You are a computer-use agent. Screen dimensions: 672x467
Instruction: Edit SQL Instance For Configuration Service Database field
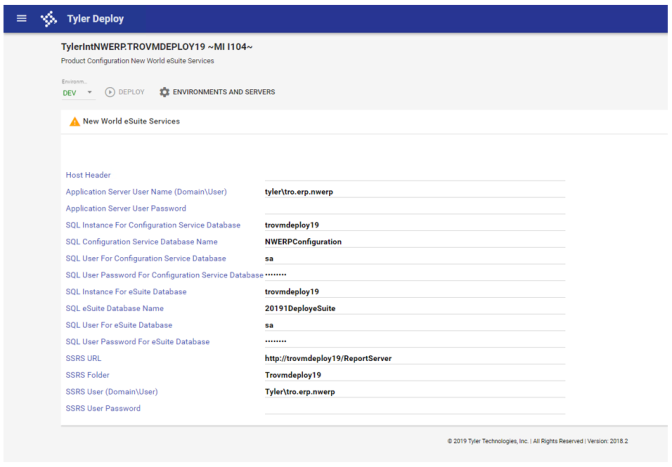pyautogui.click(x=415, y=225)
